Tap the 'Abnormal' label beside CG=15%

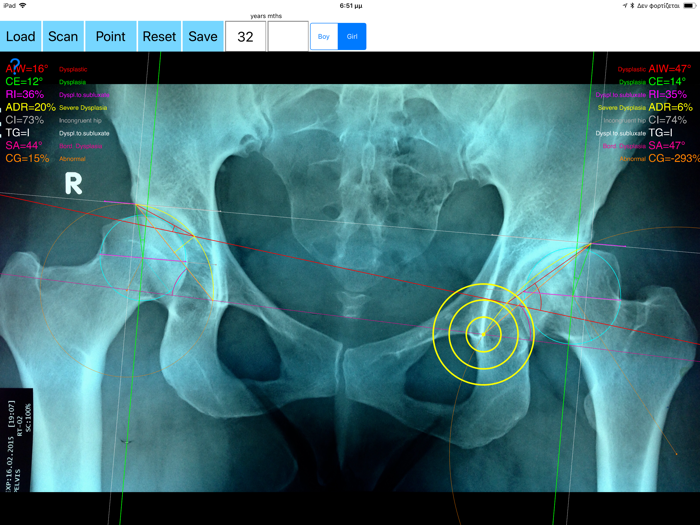(72, 159)
